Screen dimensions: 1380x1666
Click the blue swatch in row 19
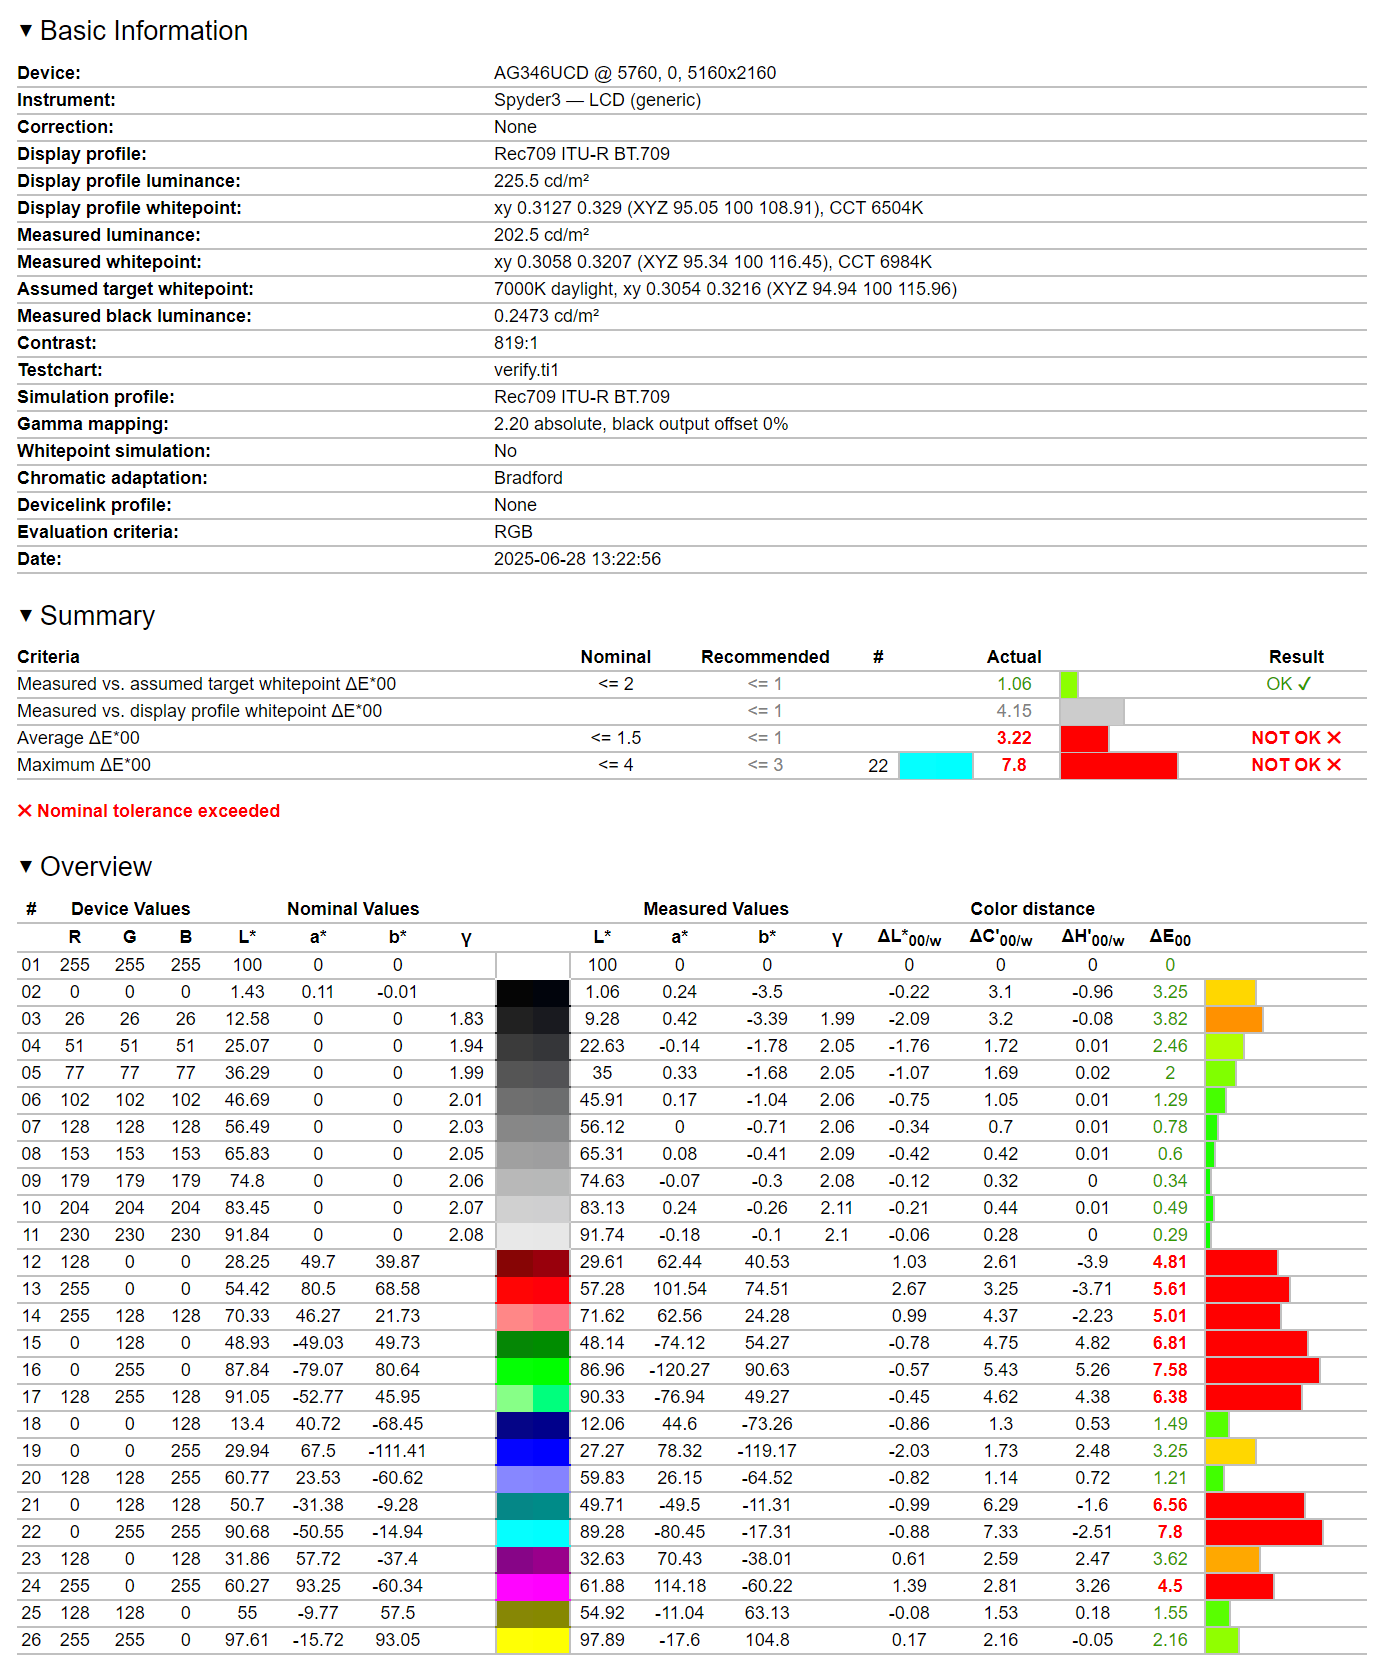532,1451
